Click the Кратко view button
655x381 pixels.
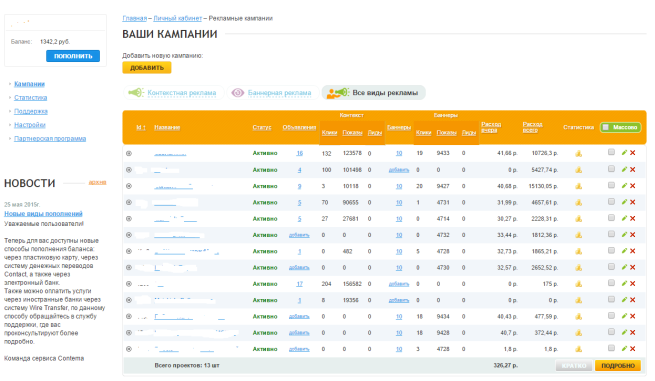(574, 366)
